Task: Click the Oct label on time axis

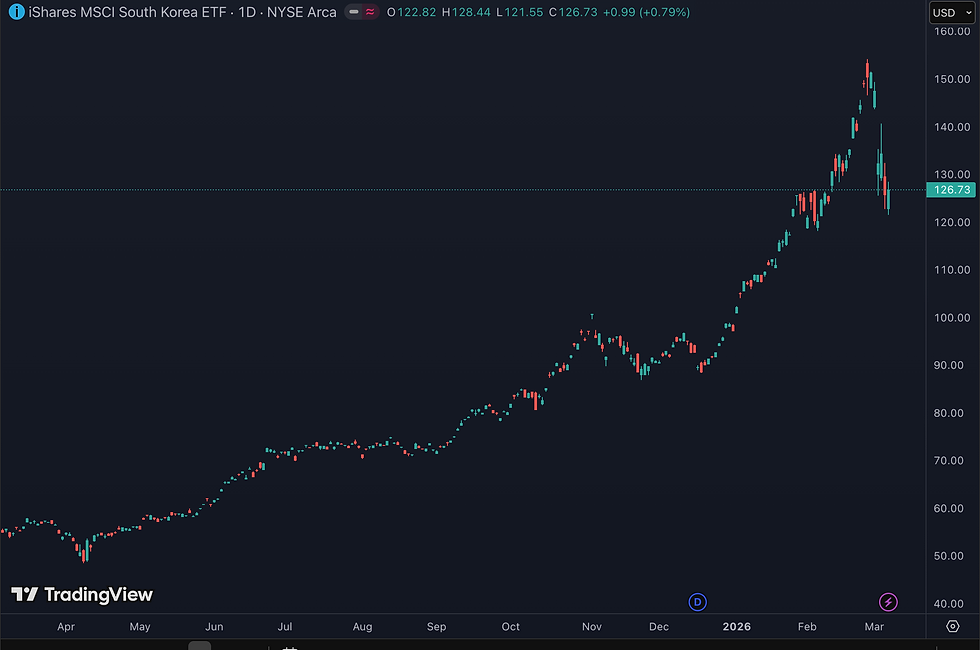Action: tap(511, 627)
